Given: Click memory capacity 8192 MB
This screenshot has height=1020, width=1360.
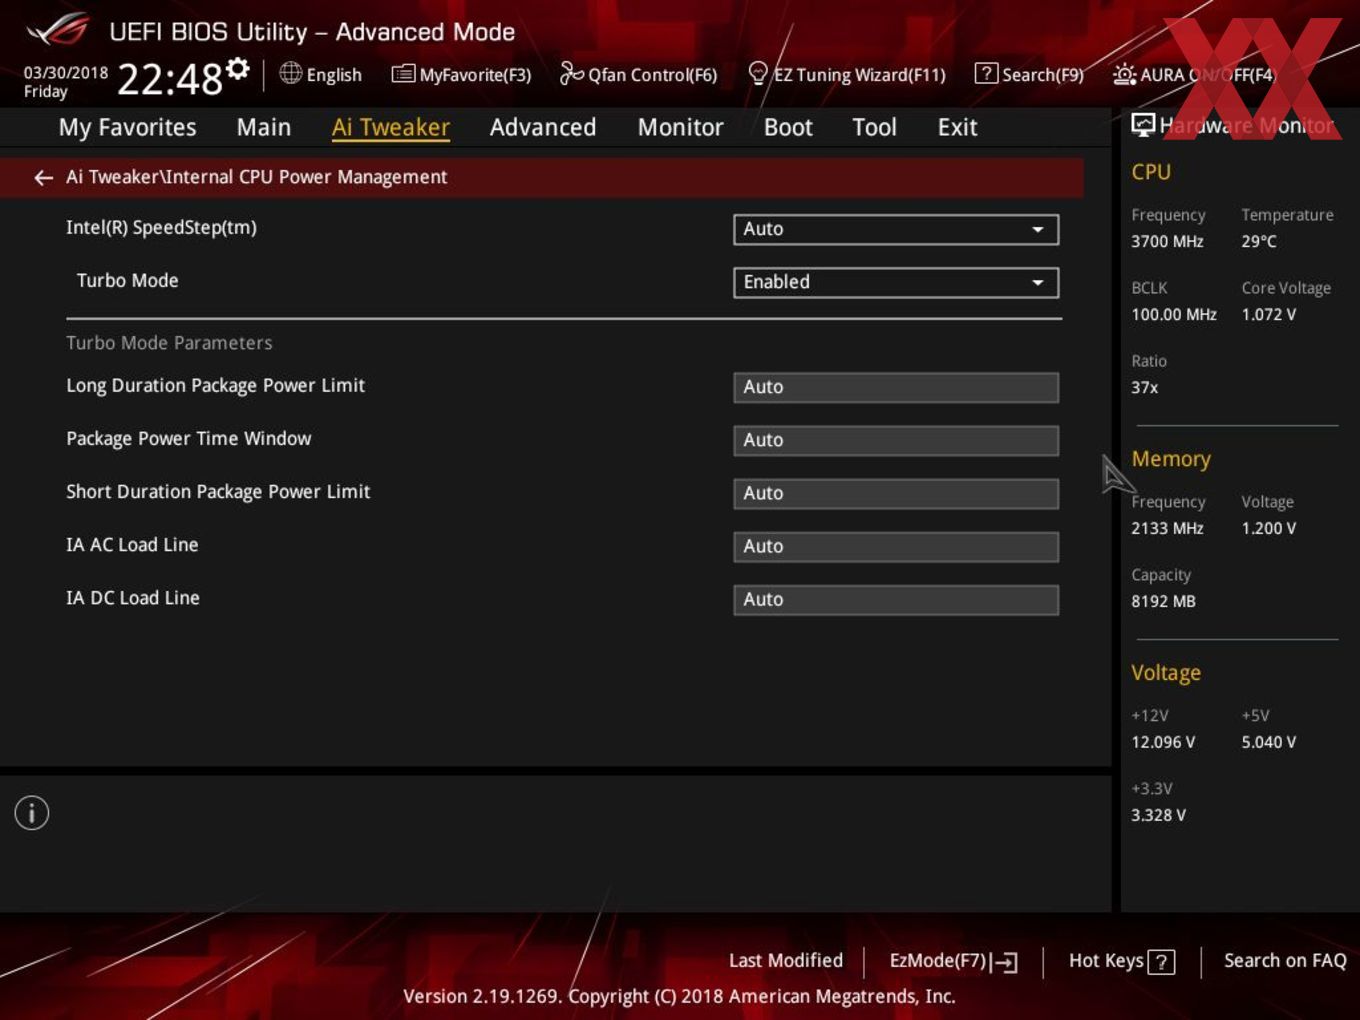Looking at the screenshot, I should coord(1163,601).
